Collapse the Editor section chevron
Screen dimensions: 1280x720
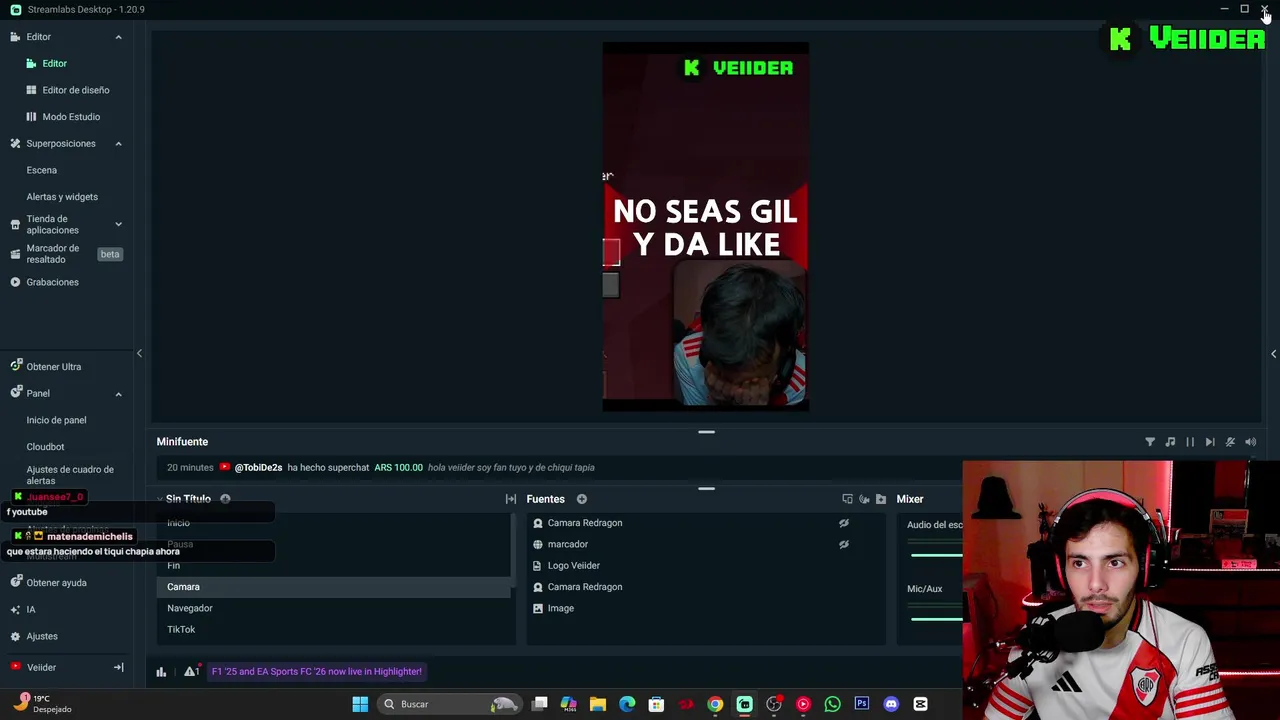click(118, 37)
